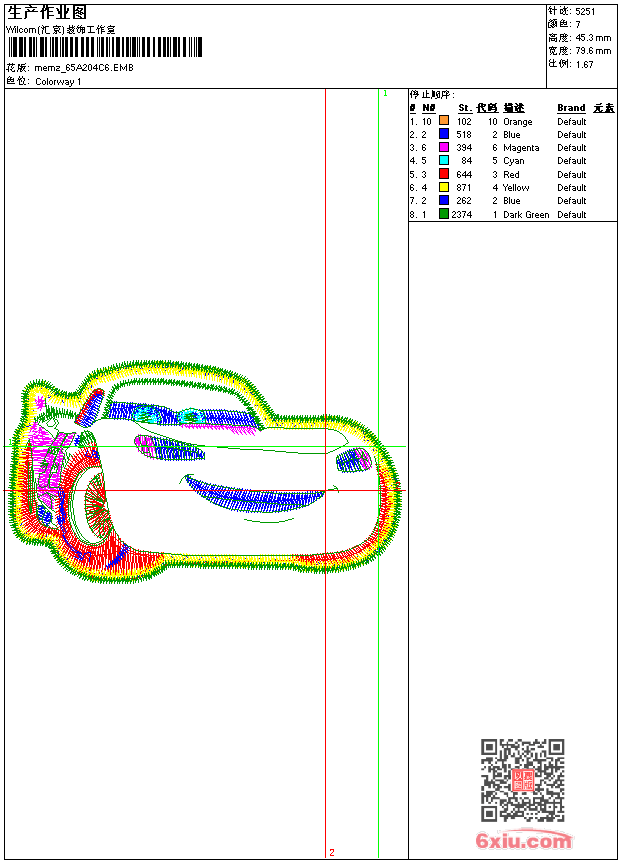The image size is (620, 860).
Task: Select the Dark Green color swatch
Action: [x=444, y=214]
